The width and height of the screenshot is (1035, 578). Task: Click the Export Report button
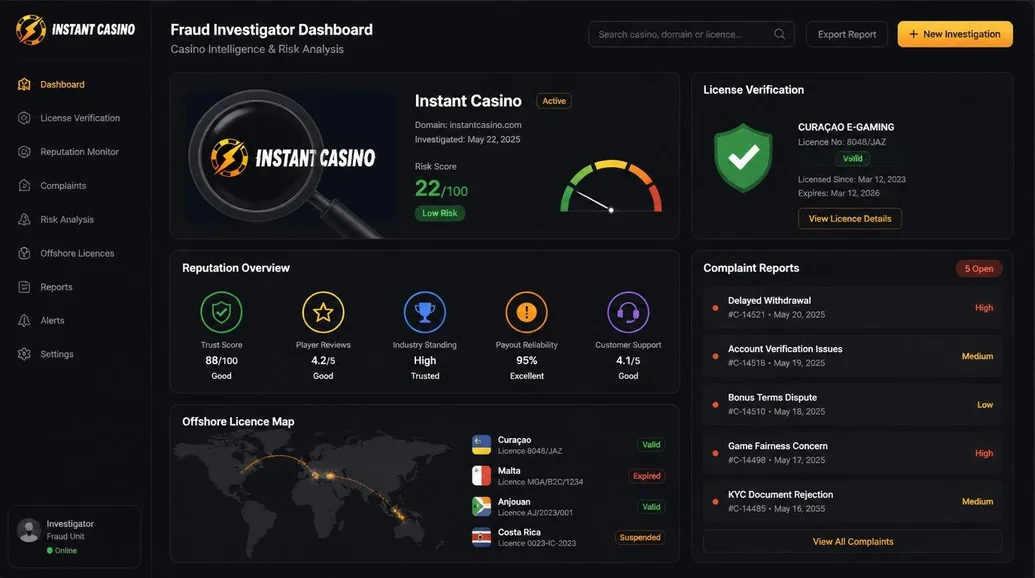pos(847,34)
